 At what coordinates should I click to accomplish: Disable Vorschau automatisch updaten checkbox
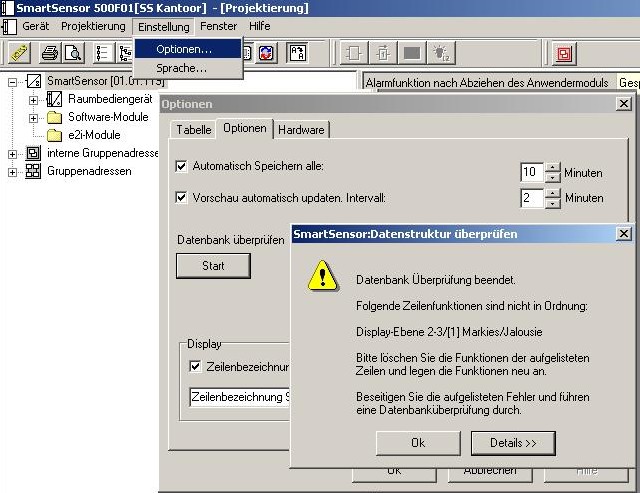pos(181,197)
